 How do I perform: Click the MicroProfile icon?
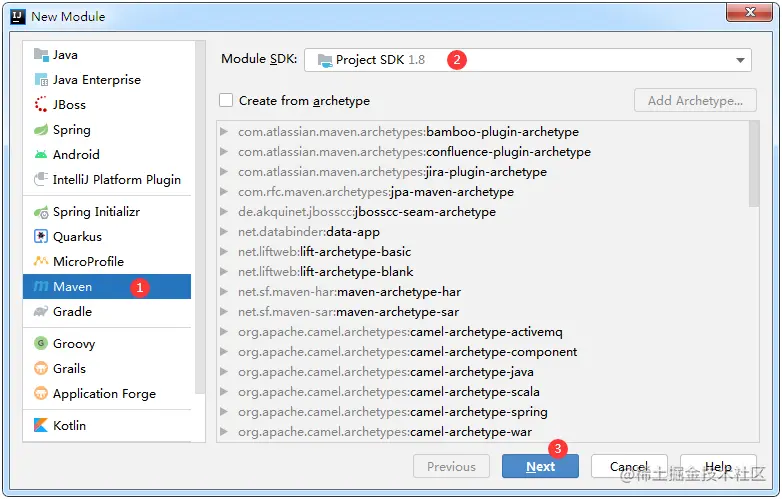click(41, 261)
